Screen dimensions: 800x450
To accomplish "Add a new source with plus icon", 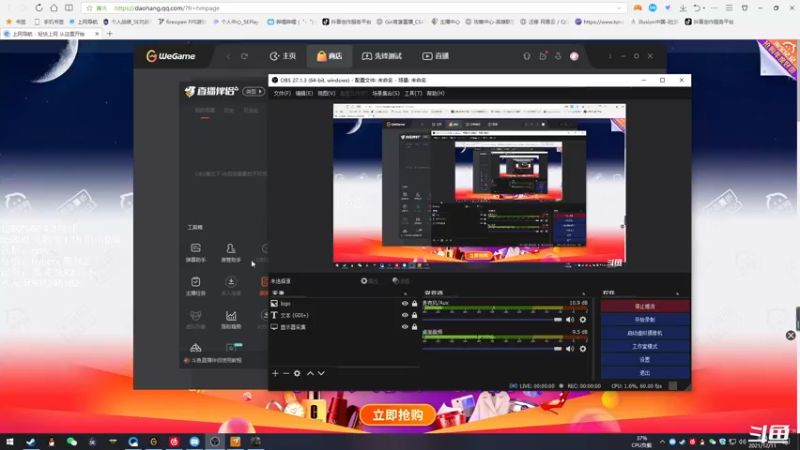I will tap(275, 373).
